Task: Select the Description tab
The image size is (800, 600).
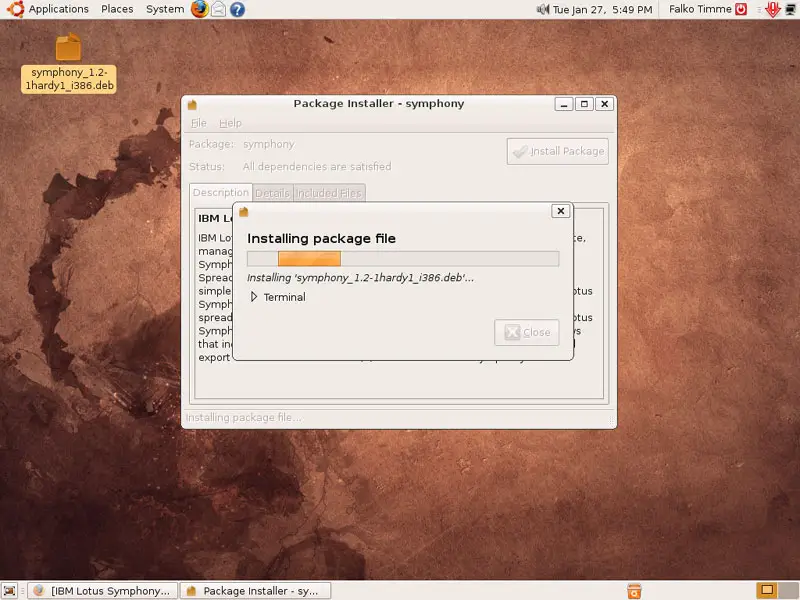Action: point(220,192)
